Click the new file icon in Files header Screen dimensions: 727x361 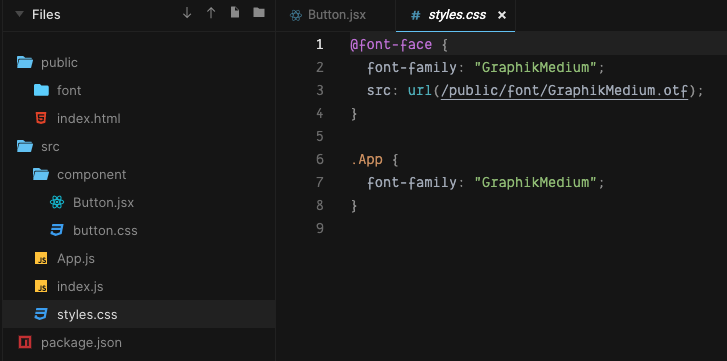coord(235,13)
